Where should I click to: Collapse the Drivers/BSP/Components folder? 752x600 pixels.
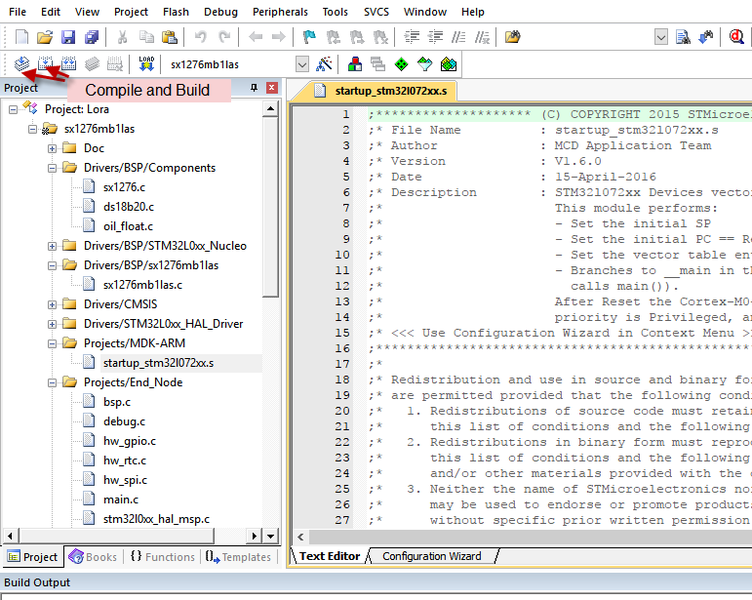[52, 168]
